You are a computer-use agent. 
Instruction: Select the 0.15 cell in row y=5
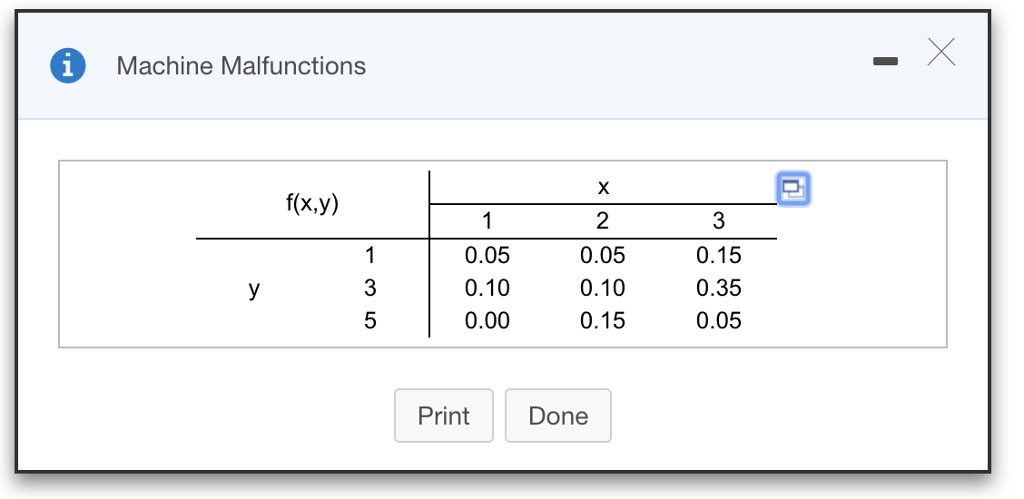[602, 321]
